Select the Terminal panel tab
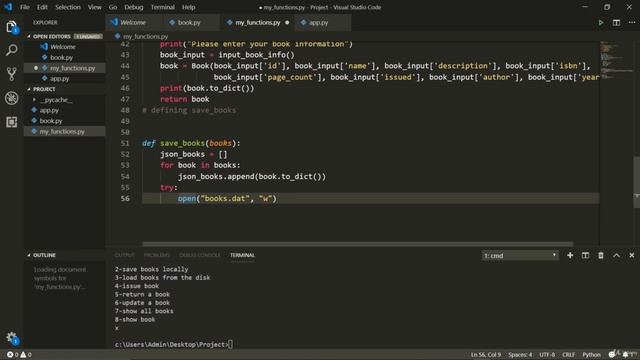This screenshot has height=360, width=640. (242, 255)
